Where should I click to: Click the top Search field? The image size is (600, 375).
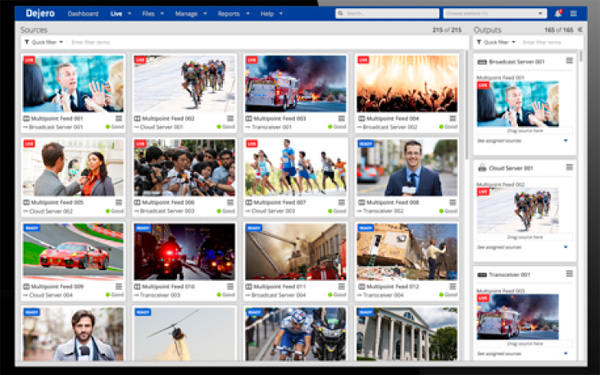coord(387,13)
